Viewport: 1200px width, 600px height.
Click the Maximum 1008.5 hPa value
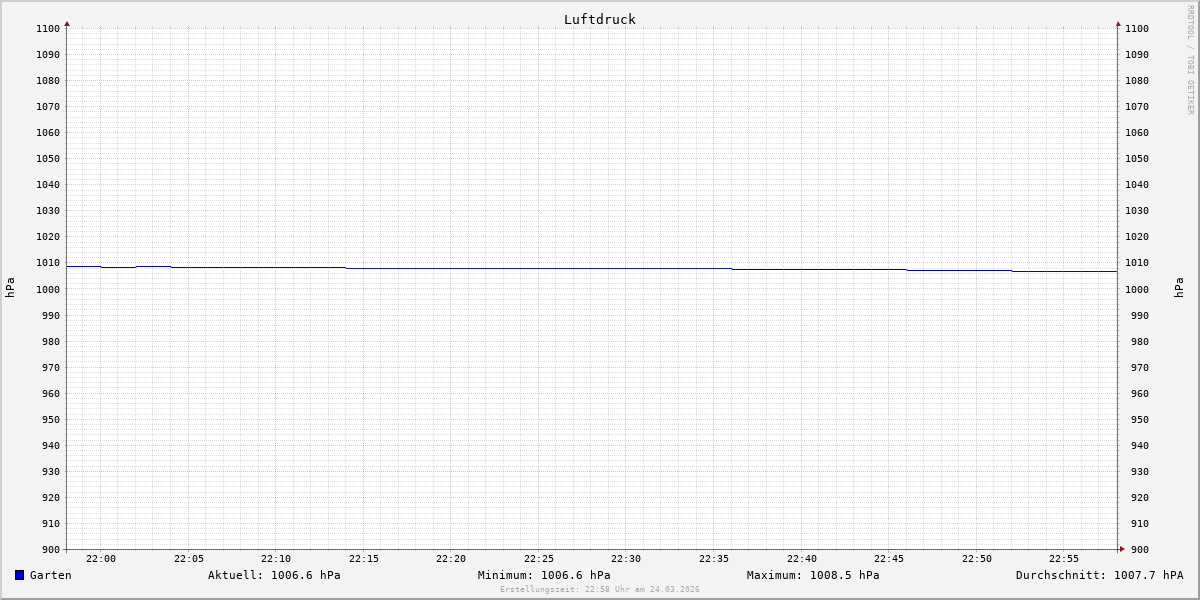coord(813,575)
